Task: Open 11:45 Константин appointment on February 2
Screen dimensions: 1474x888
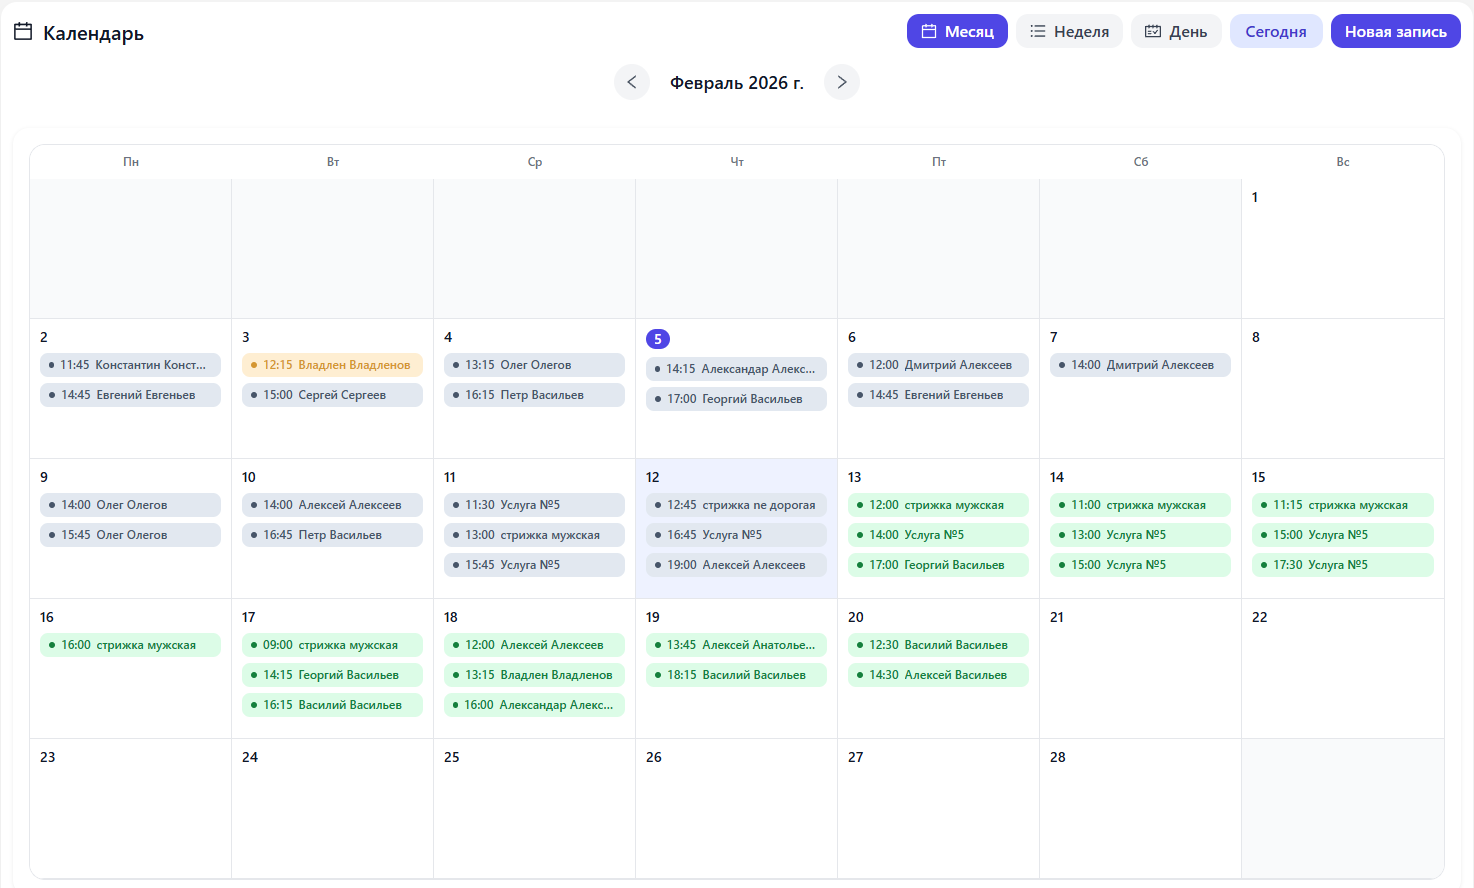Action: click(x=130, y=365)
